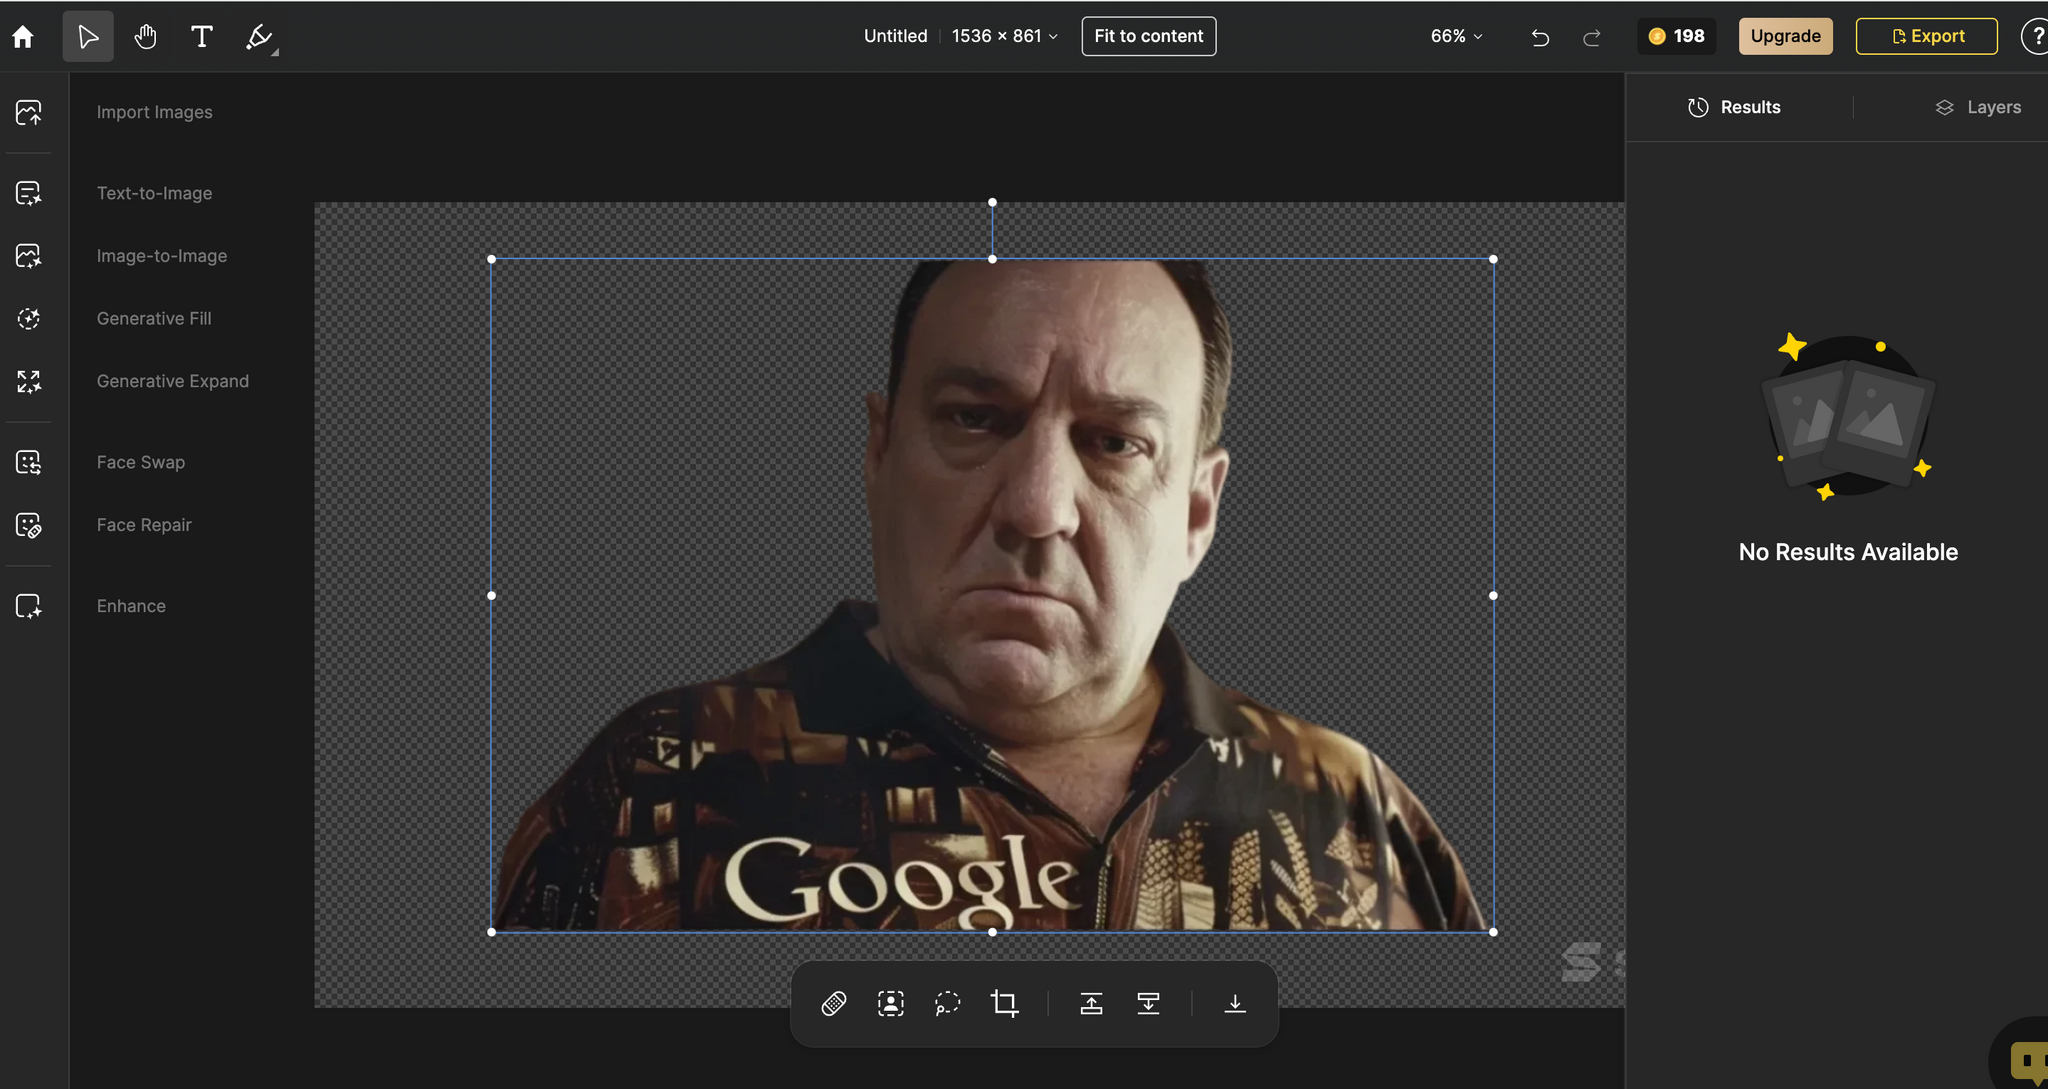Viewport: 2048px width, 1089px height.
Task: Click the rotation handle above image
Action: pyautogui.click(x=992, y=202)
